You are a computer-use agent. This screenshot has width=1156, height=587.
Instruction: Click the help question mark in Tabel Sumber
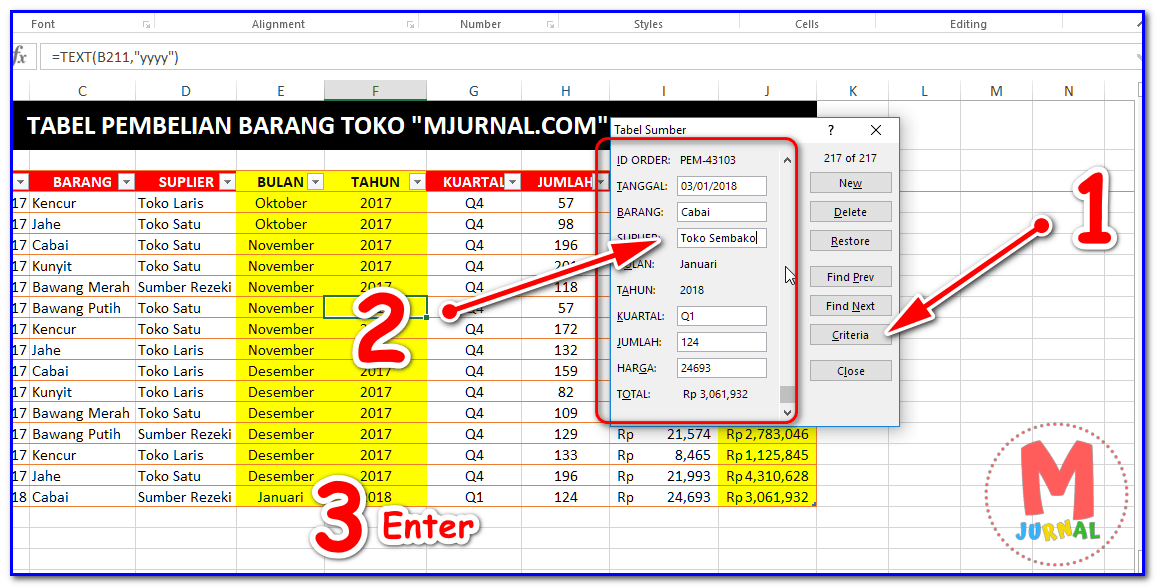pyautogui.click(x=831, y=130)
